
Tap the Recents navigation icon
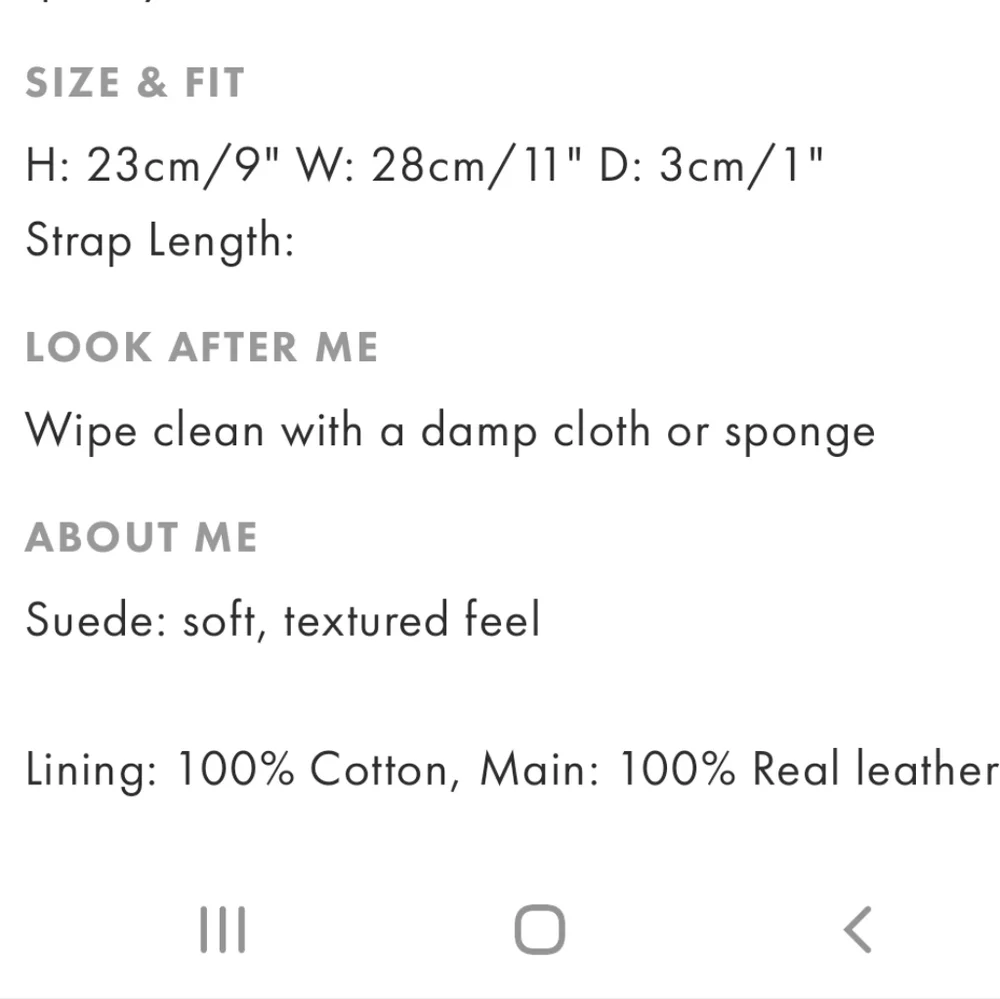tap(221, 928)
